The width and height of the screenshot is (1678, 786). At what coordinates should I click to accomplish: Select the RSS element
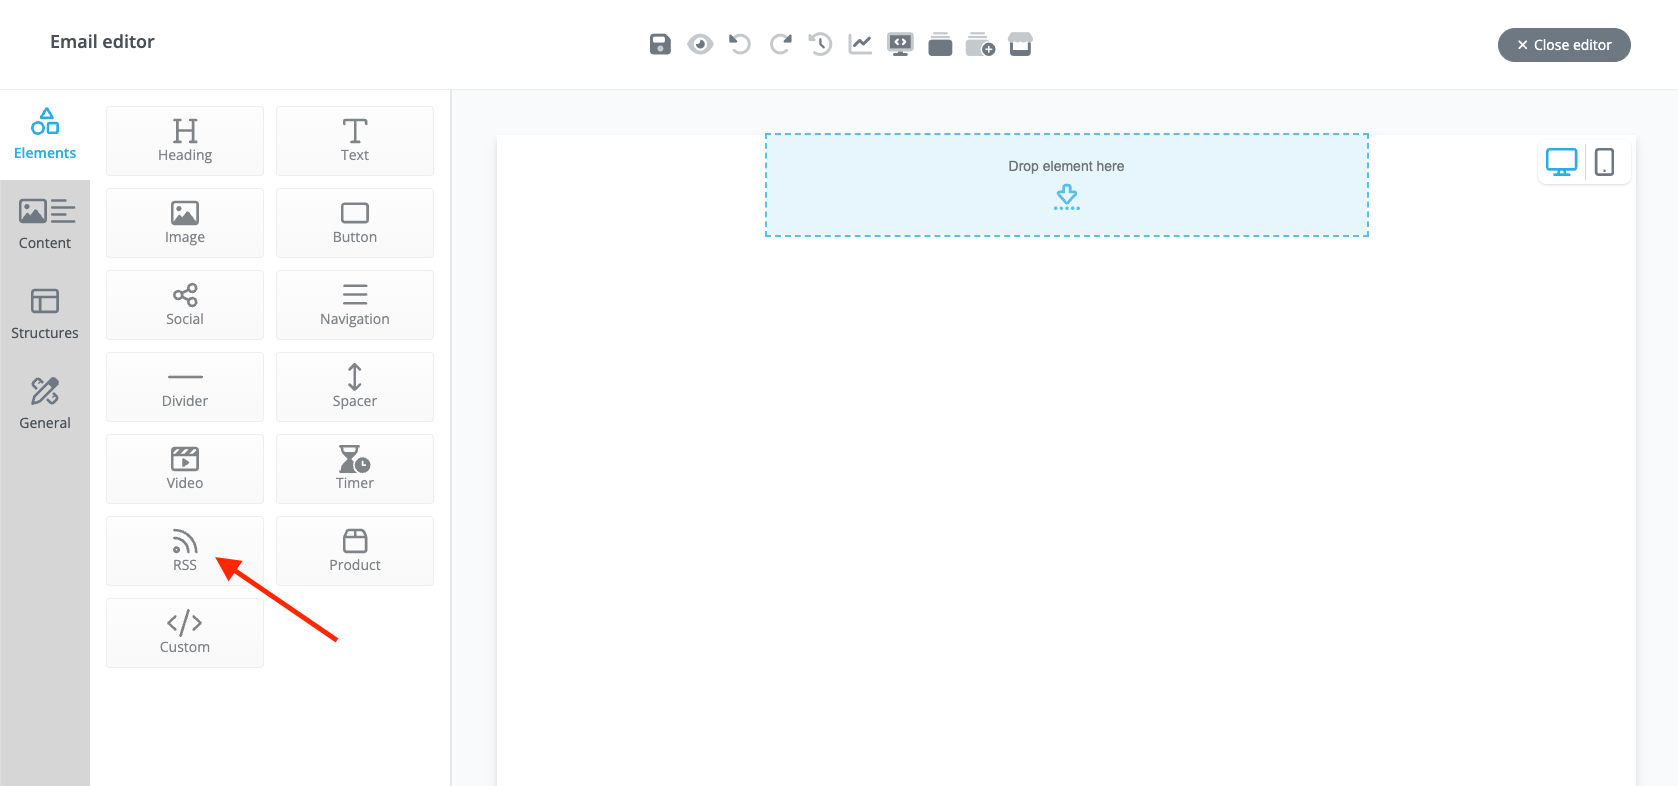(185, 551)
